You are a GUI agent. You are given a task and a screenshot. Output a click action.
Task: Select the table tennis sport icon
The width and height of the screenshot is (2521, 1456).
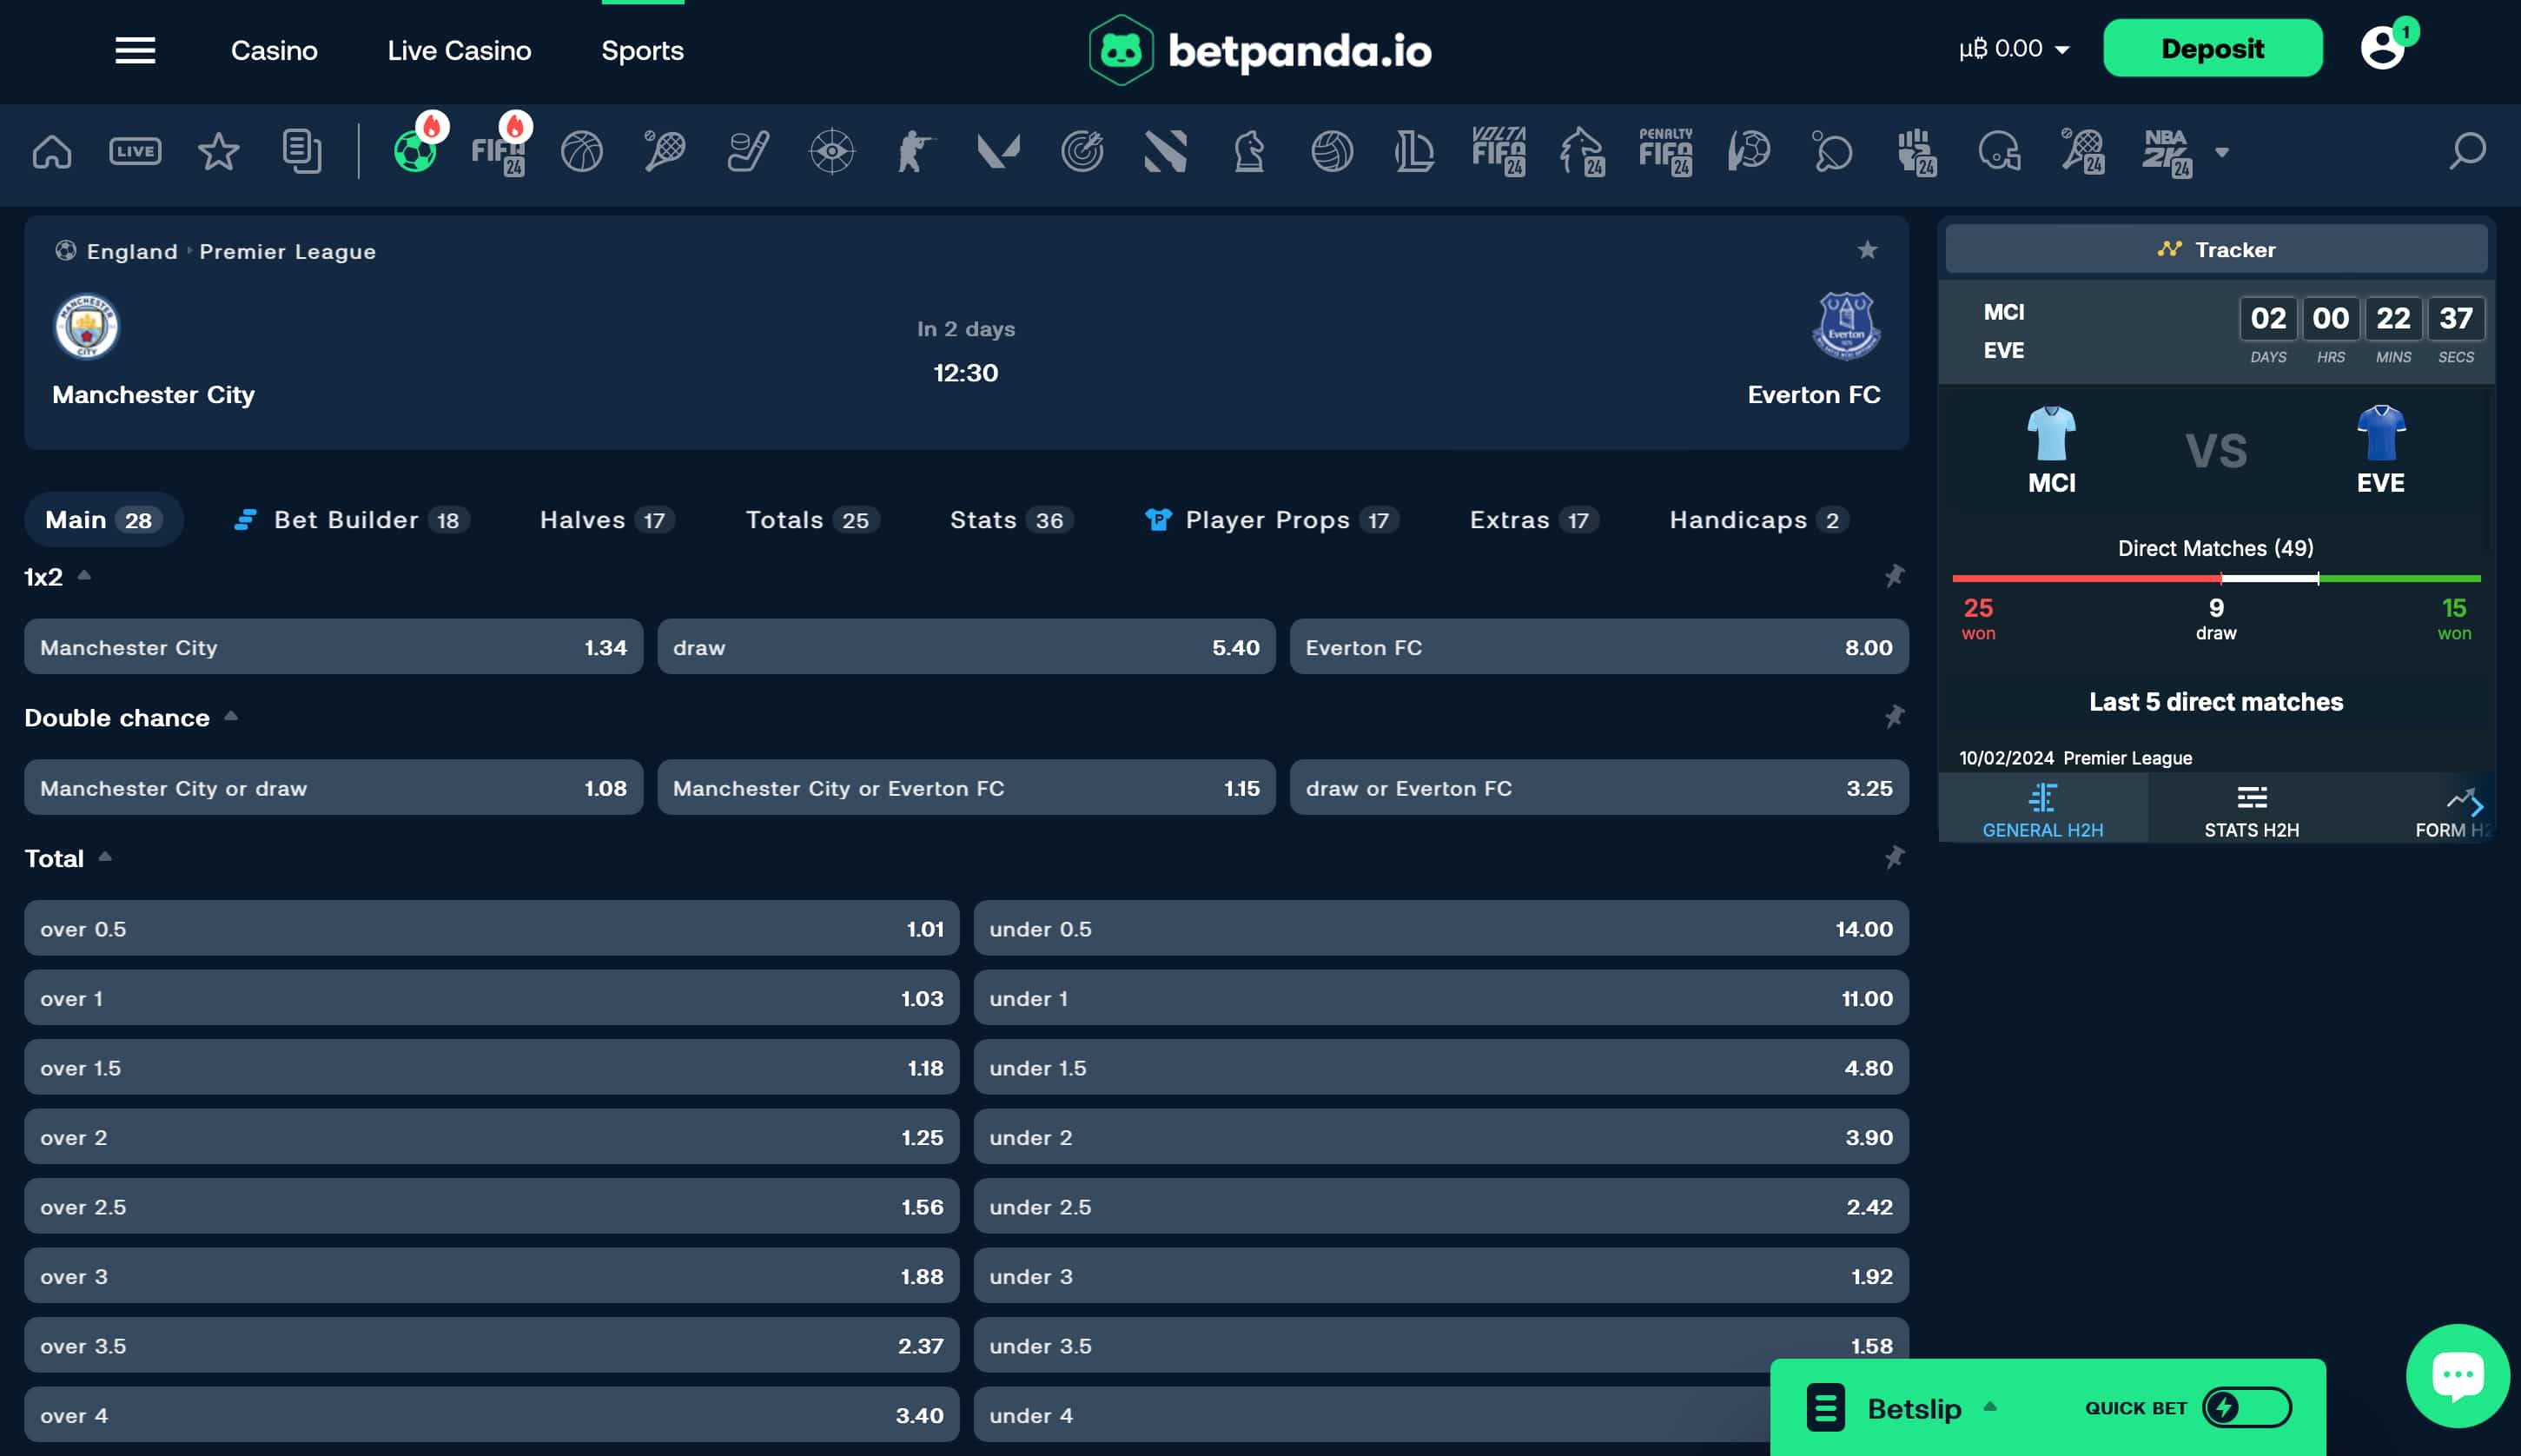pos(1832,152)
